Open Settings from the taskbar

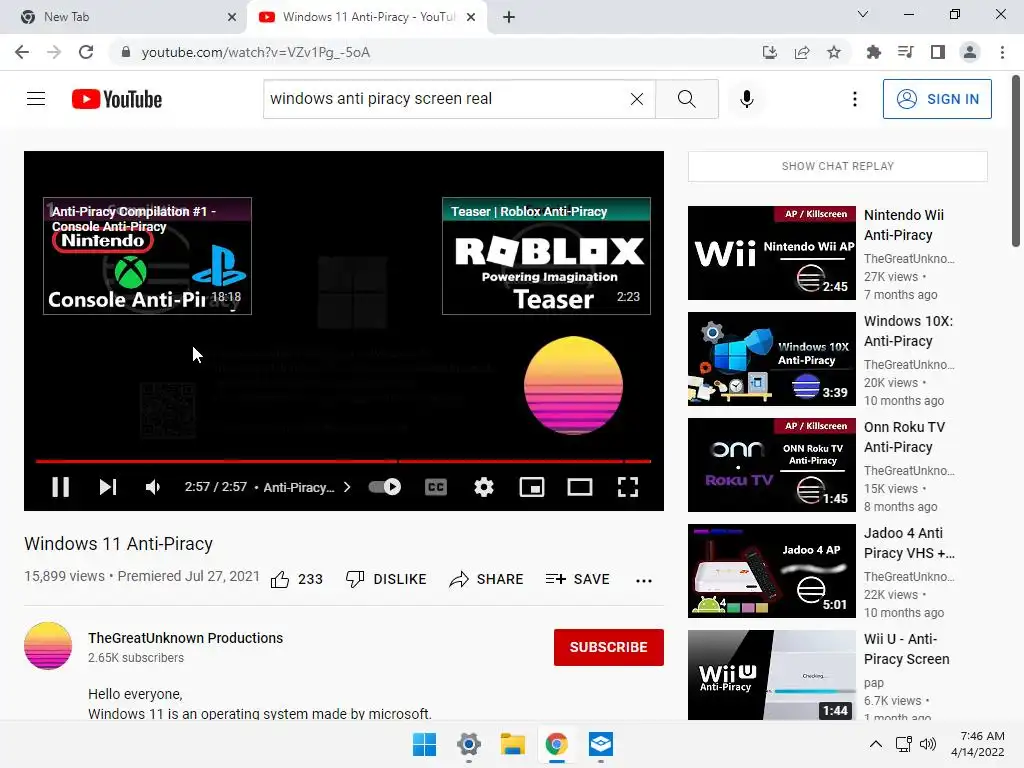pos(469,744)
